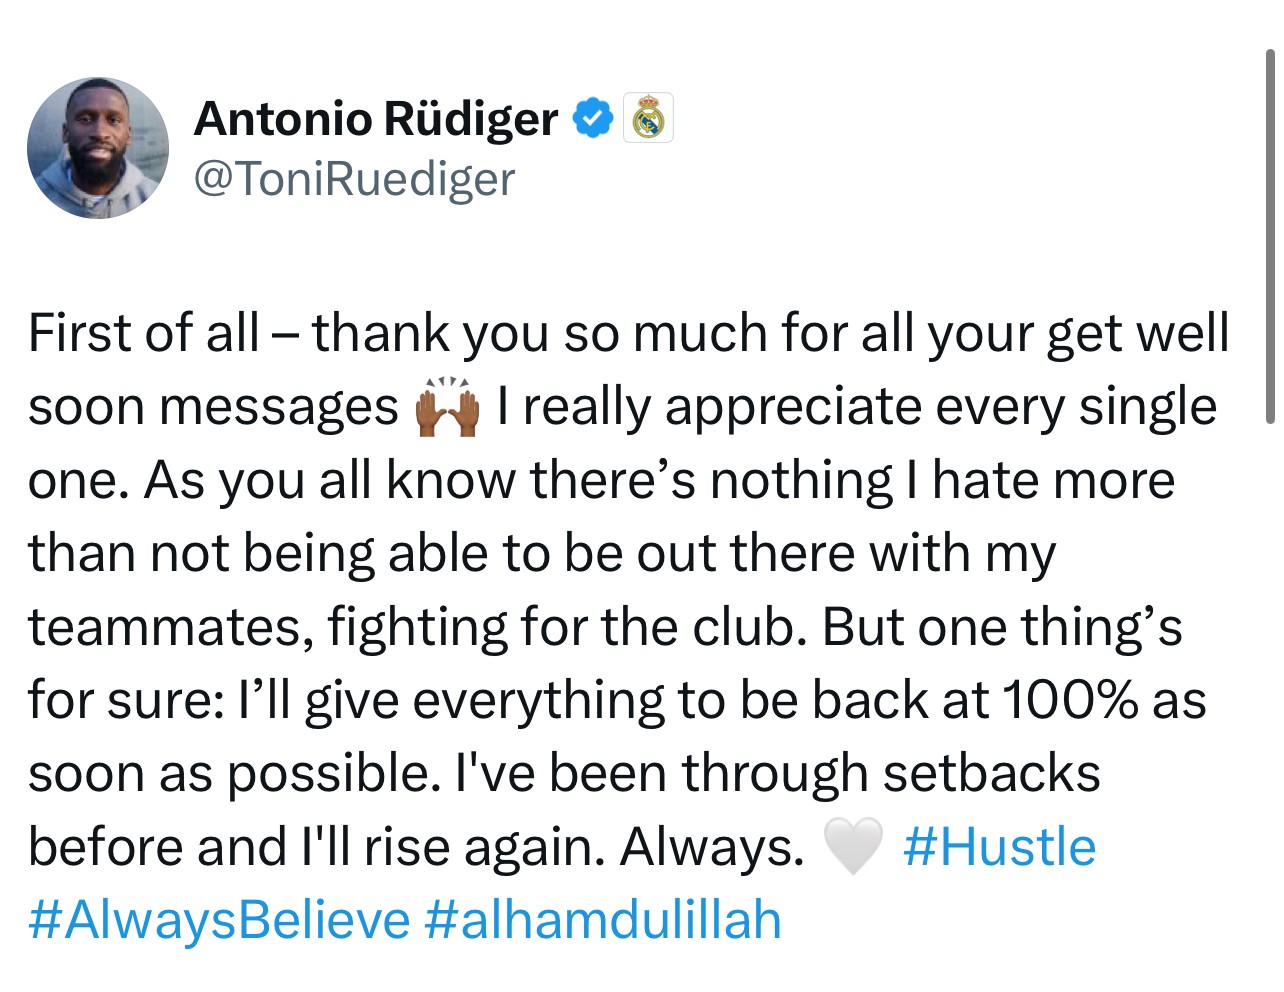
Task: Open the Antonio Rüdiger display name
Action: click(376, 118)
